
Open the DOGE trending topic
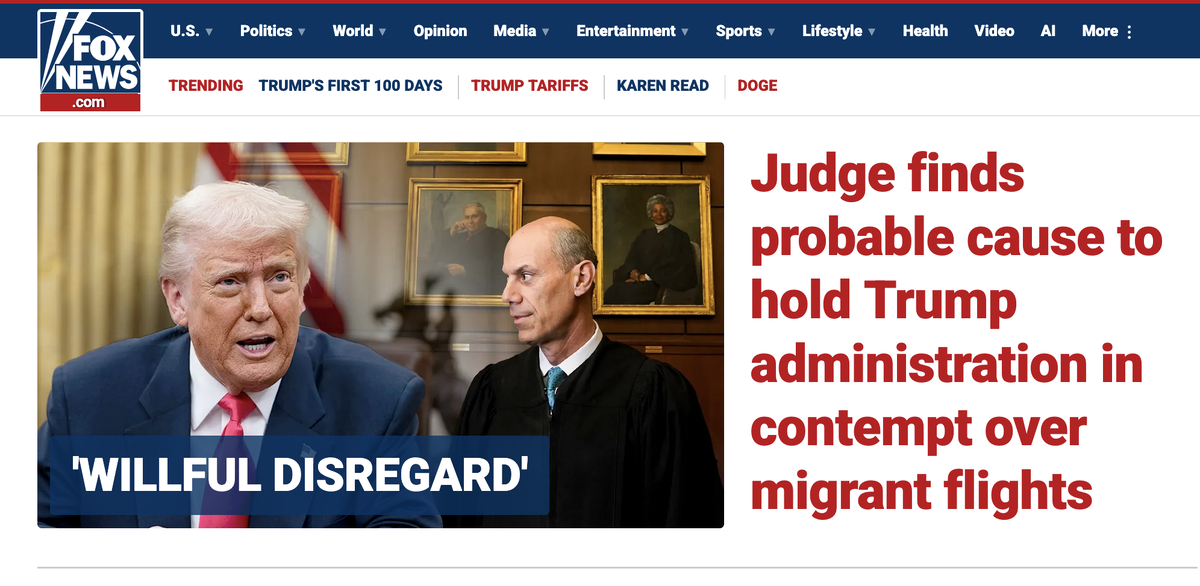coord(757,86)
